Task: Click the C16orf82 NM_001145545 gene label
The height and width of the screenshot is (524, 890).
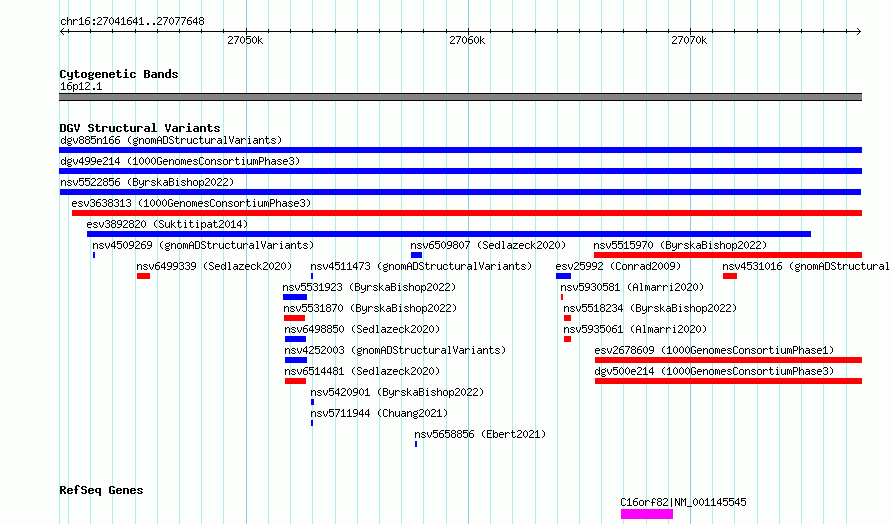Action: [x=683, y=502]
